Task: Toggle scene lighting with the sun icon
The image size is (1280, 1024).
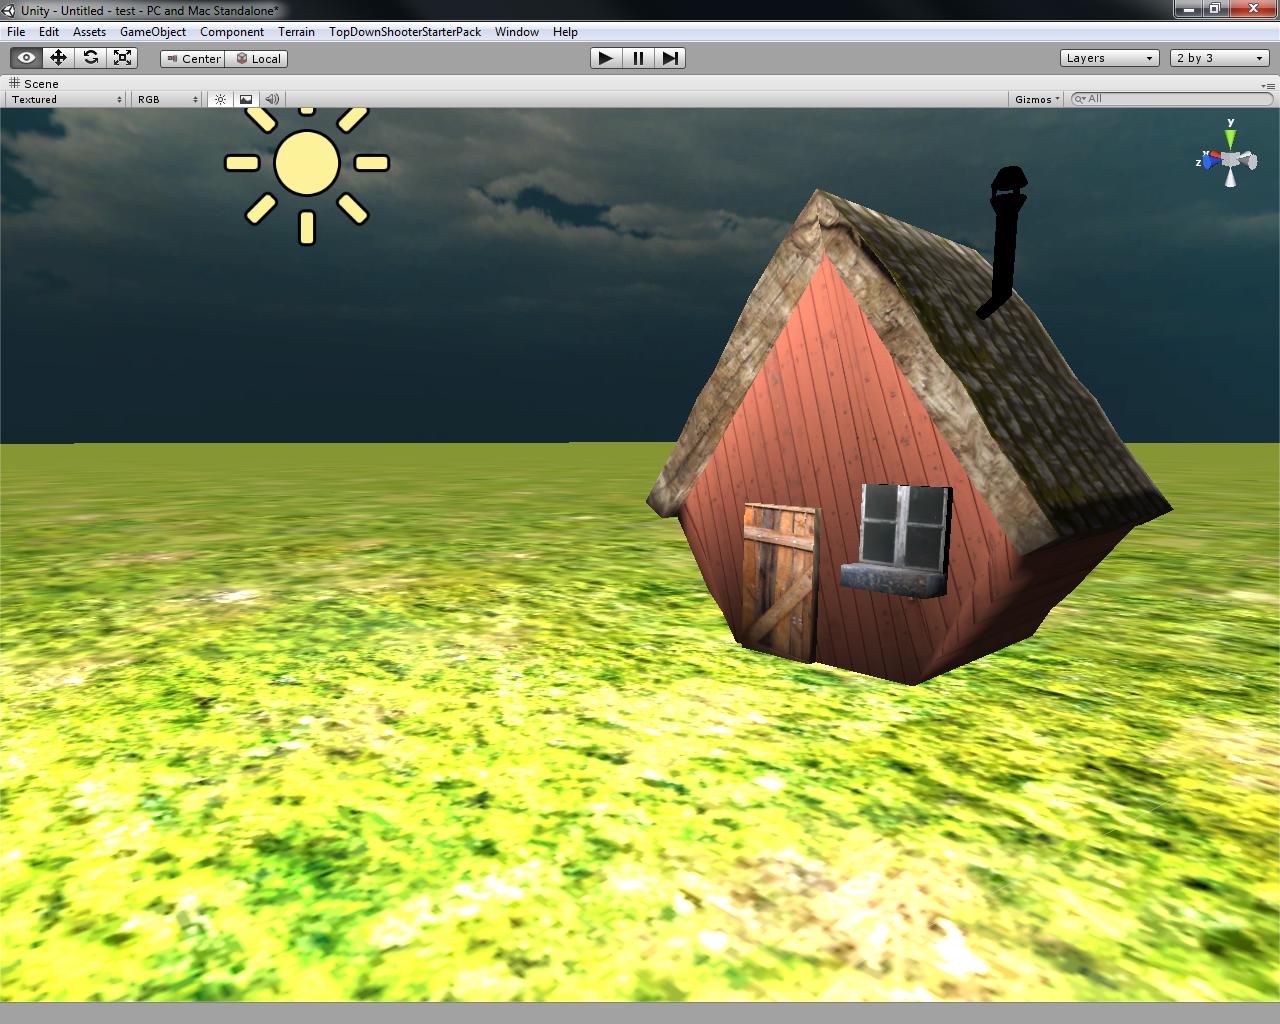Action: tap(220, 99)
